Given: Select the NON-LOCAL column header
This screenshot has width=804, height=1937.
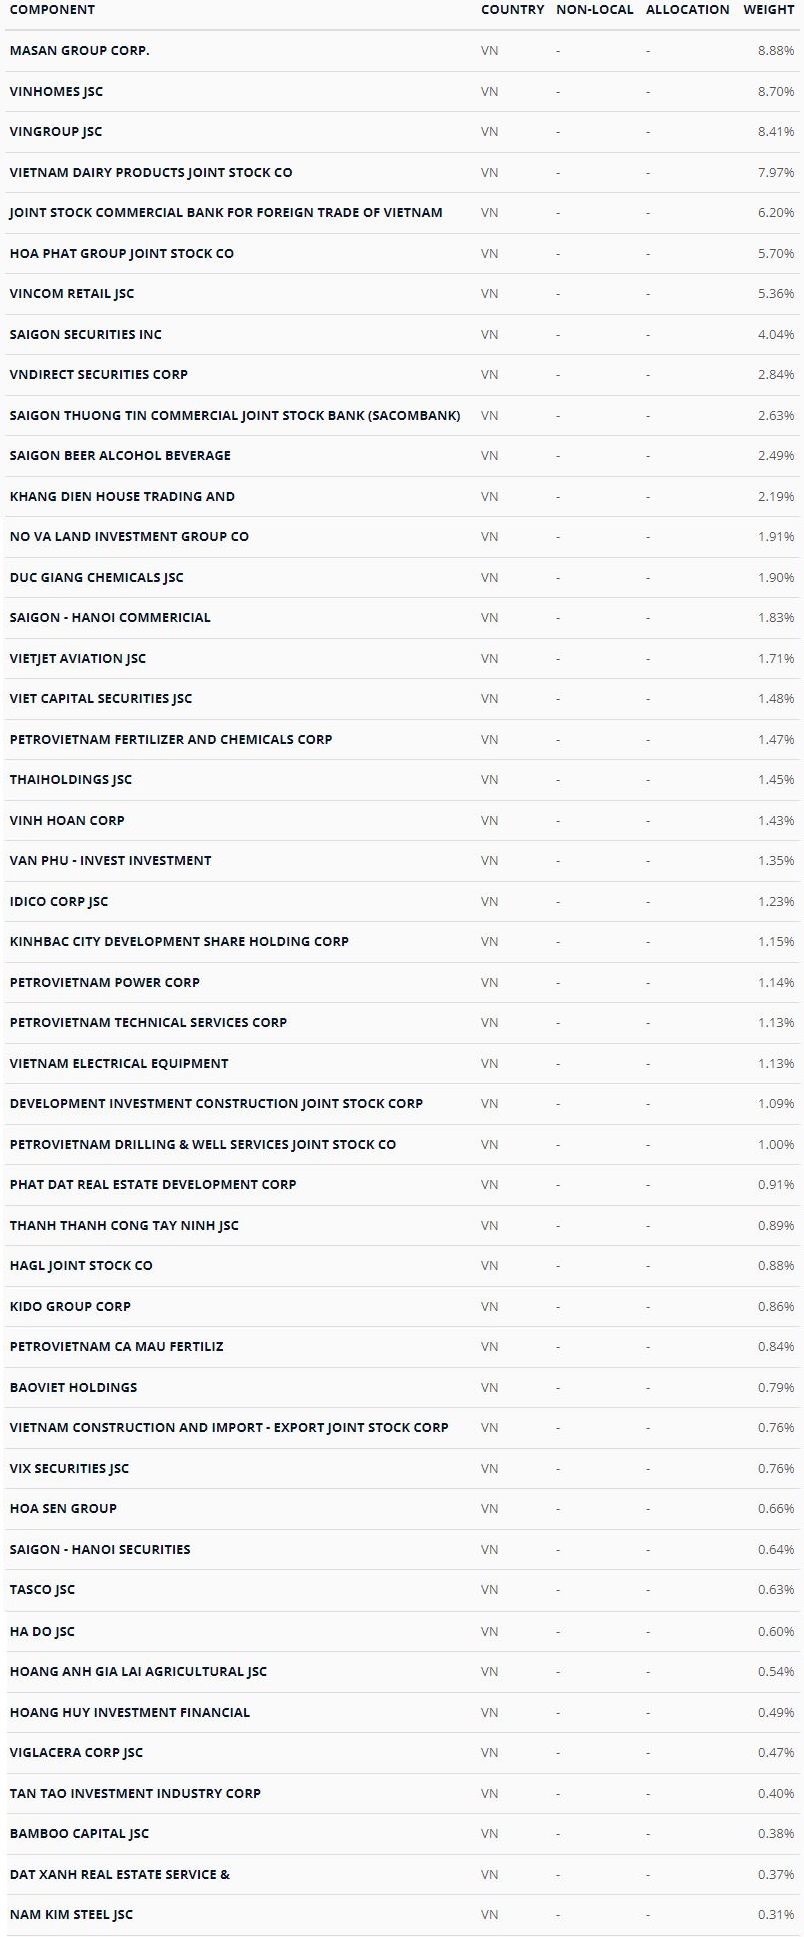Looking at the screenshot, I should pyautogui.click(x=594, y=10).
